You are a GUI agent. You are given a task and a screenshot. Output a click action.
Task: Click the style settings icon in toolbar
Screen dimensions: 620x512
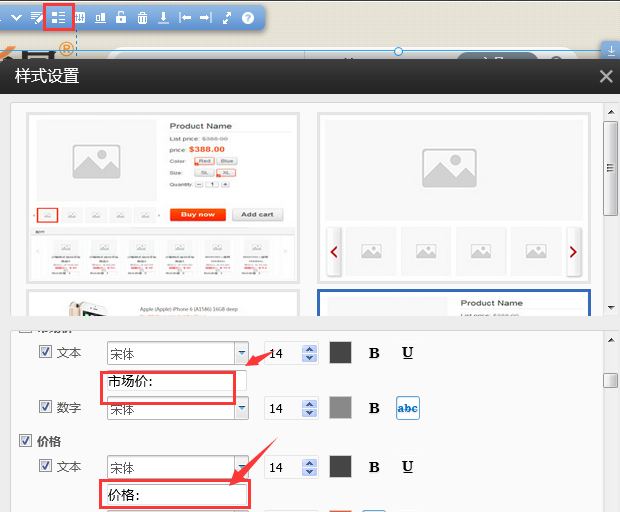click(59, 18)
